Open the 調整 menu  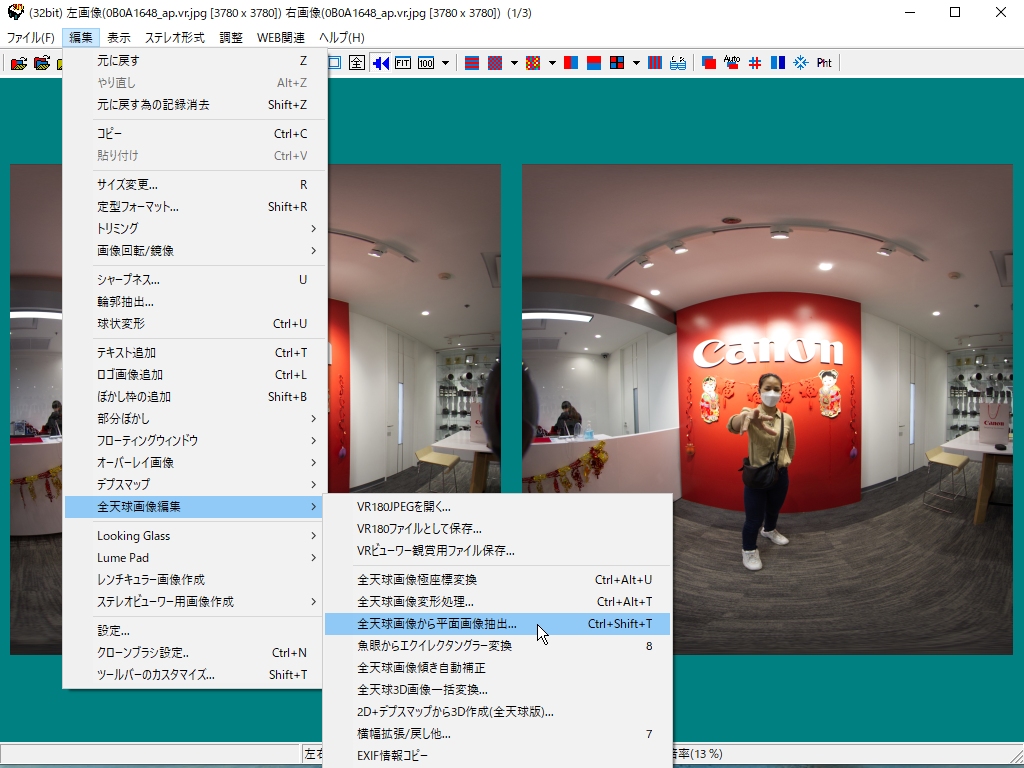[x=231, y=38]
